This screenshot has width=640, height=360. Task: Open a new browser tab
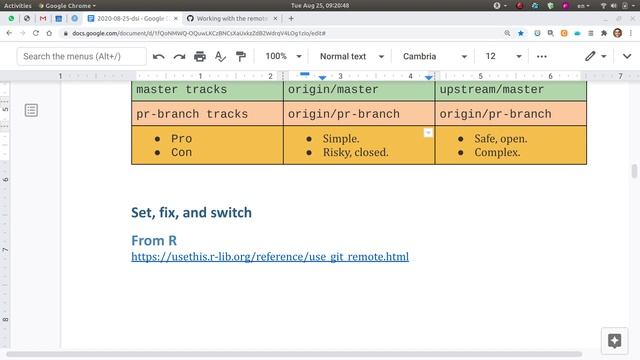coord(291,18)
